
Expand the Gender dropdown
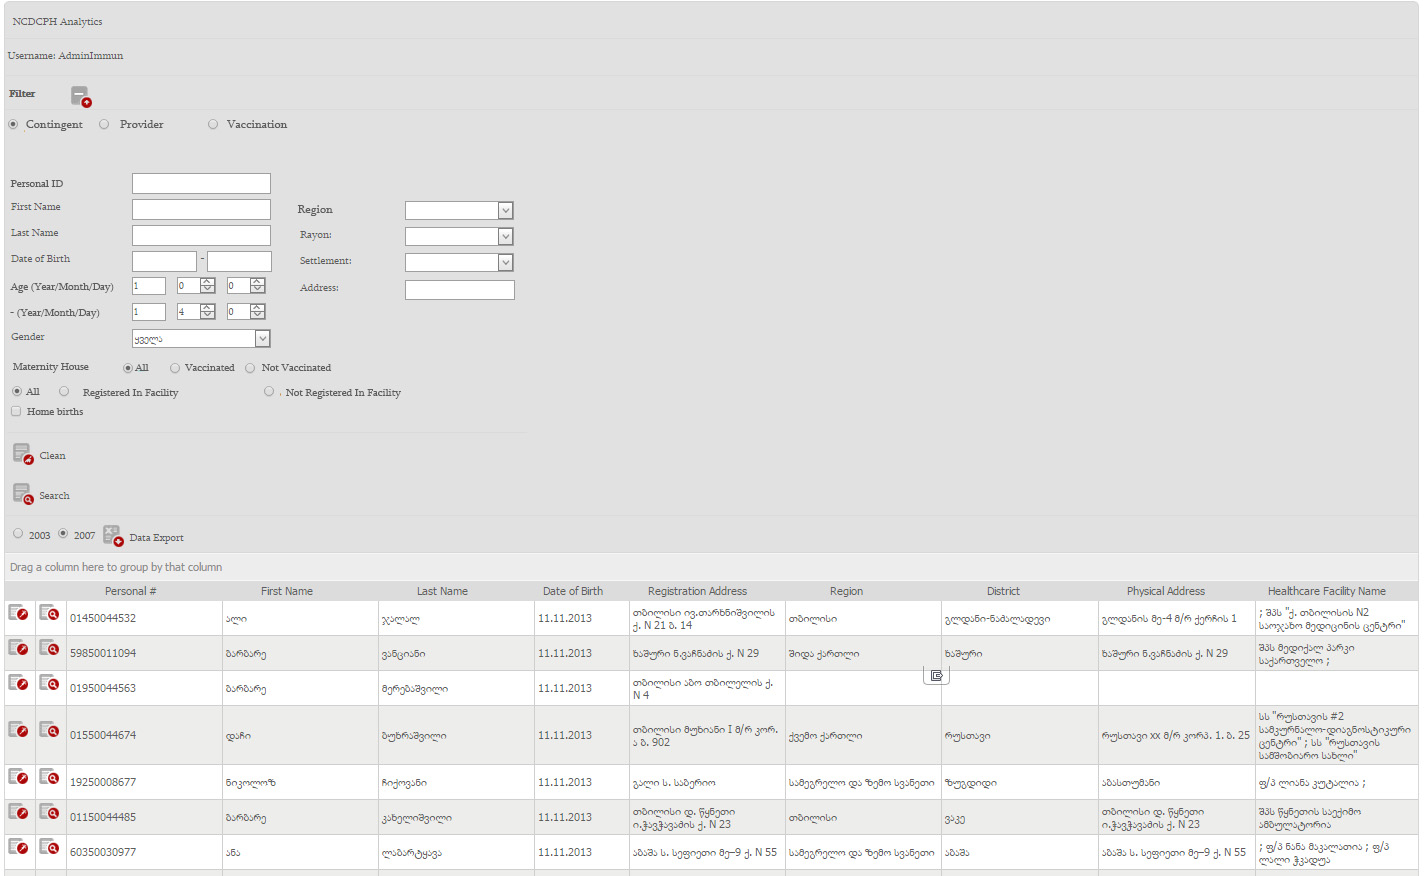(x=262, y=339)
